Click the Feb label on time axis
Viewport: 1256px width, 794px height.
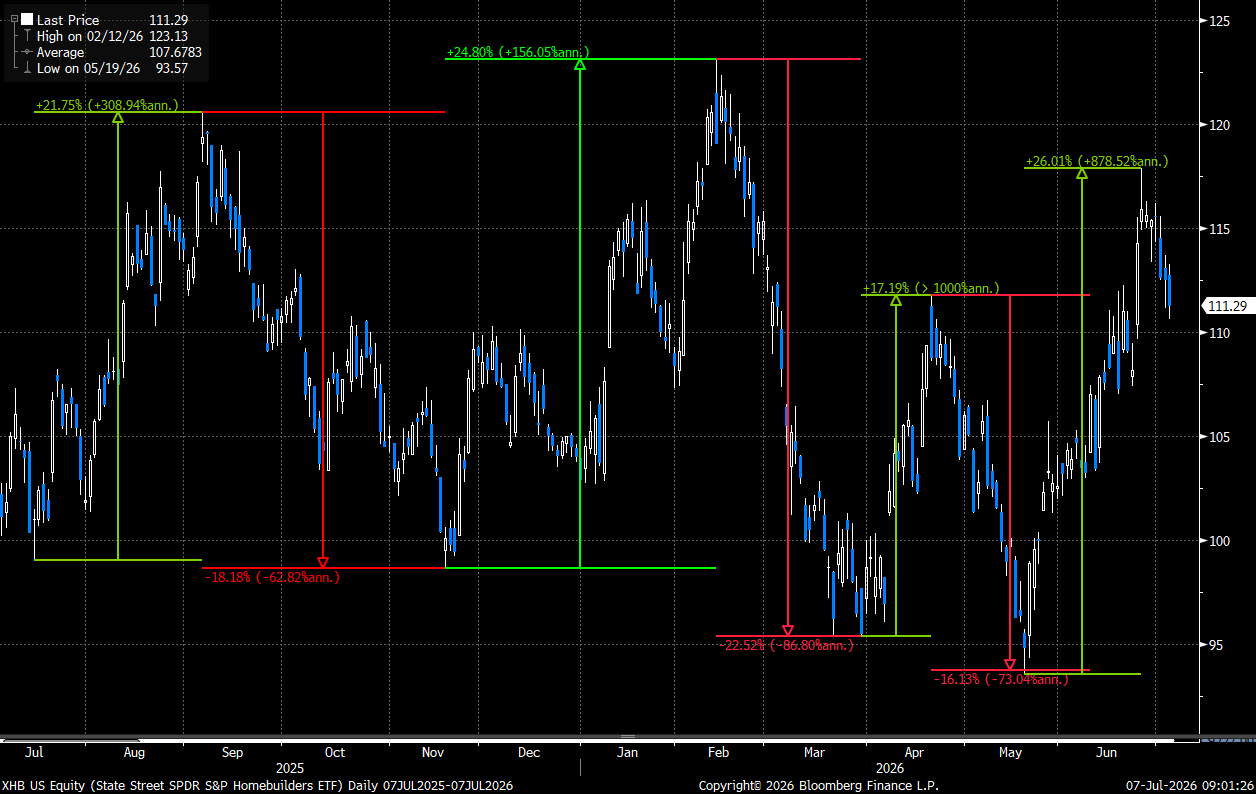click(718, 753)
